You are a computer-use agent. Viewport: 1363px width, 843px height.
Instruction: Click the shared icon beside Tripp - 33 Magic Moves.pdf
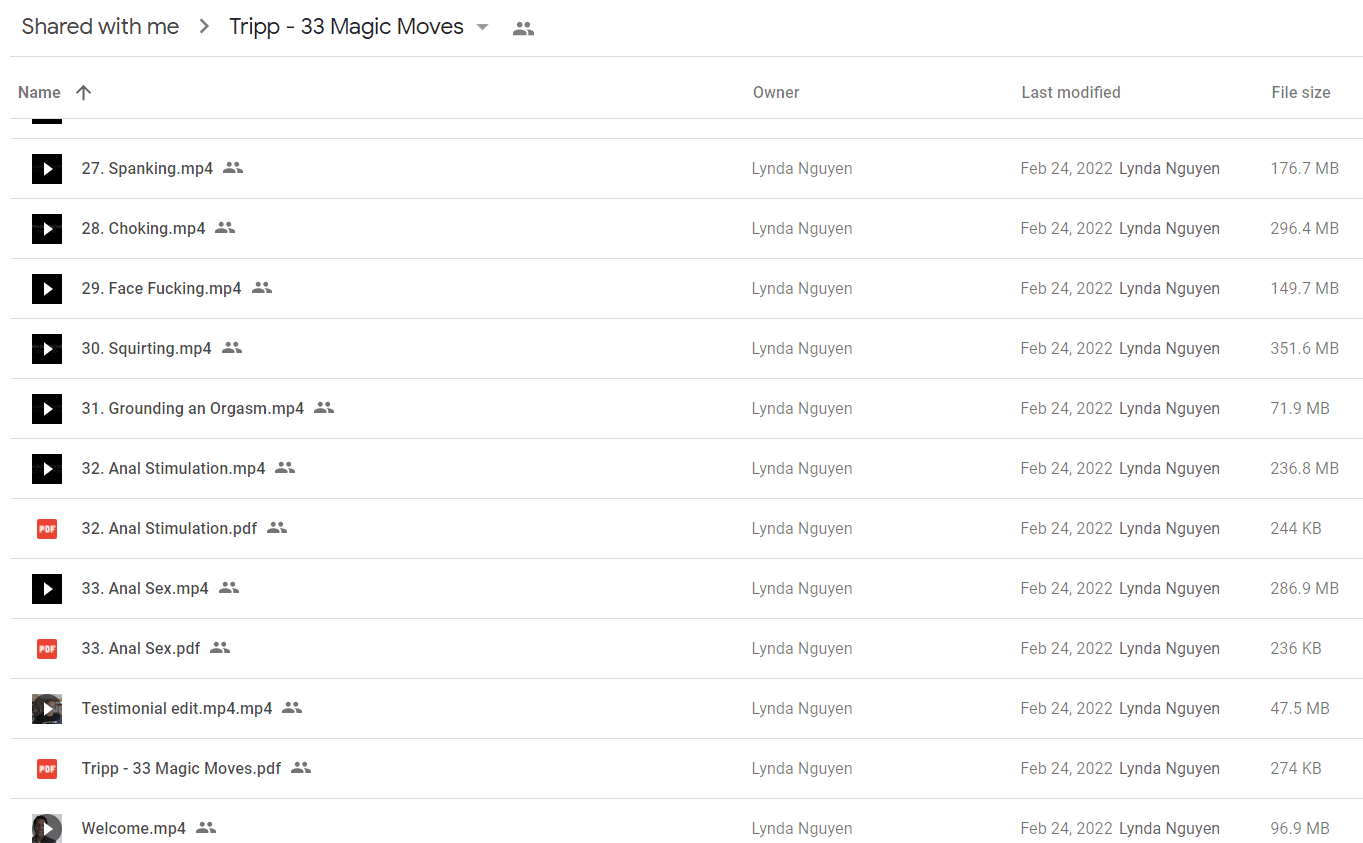pyautogui.click(x=301, y=768)
